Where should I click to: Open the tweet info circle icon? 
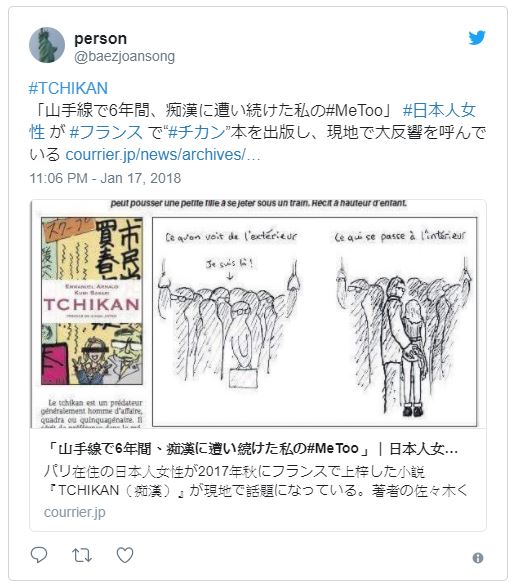[478, 558]
